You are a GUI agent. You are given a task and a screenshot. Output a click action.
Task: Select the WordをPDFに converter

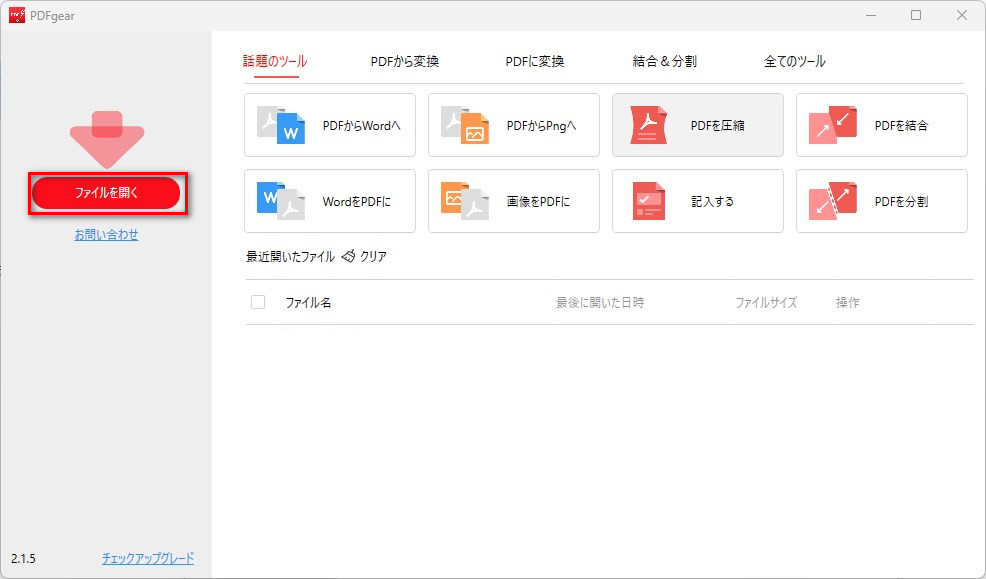(x=329, y=200)
